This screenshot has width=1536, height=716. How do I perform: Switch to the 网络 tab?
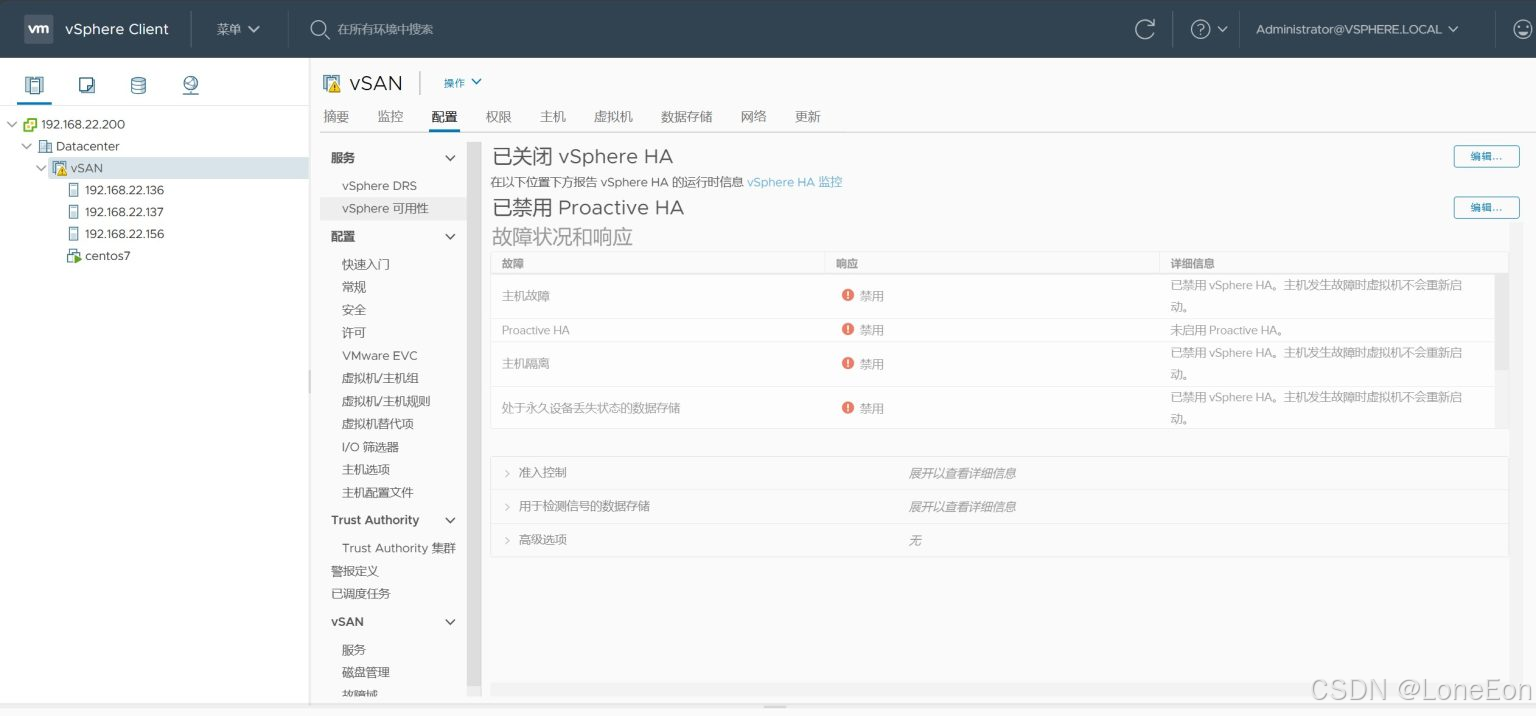pos(754,117)
